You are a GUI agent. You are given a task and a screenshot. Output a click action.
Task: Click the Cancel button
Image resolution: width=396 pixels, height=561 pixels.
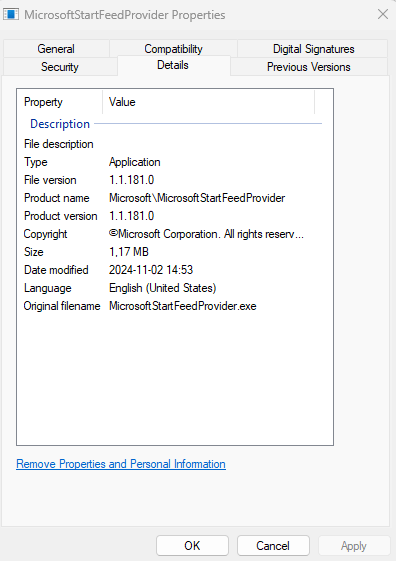273,546
